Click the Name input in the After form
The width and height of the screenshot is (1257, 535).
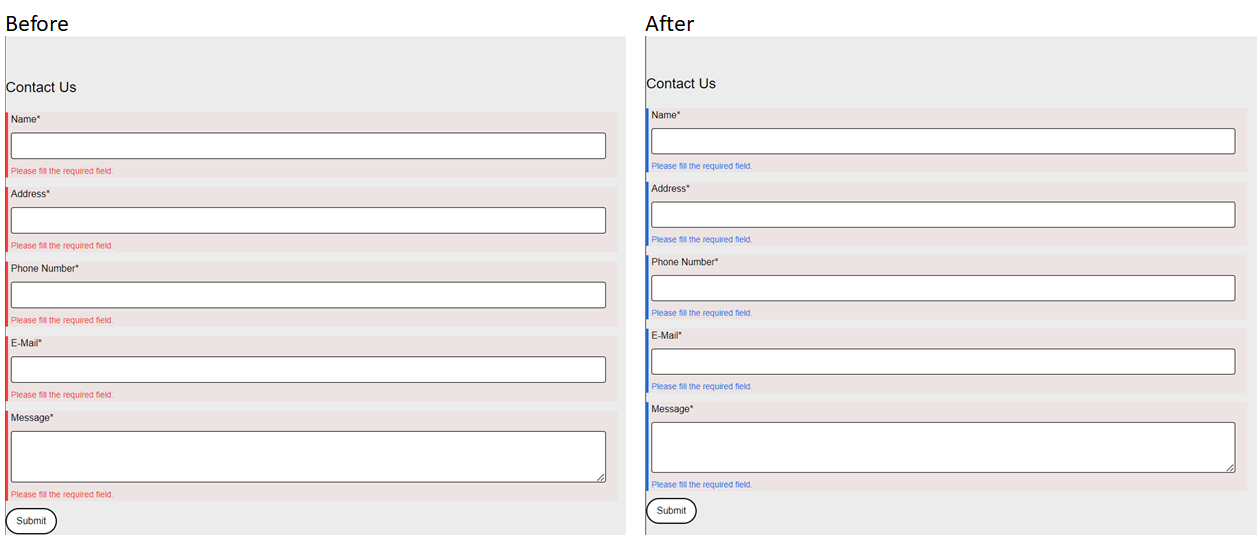coord(943,141)
